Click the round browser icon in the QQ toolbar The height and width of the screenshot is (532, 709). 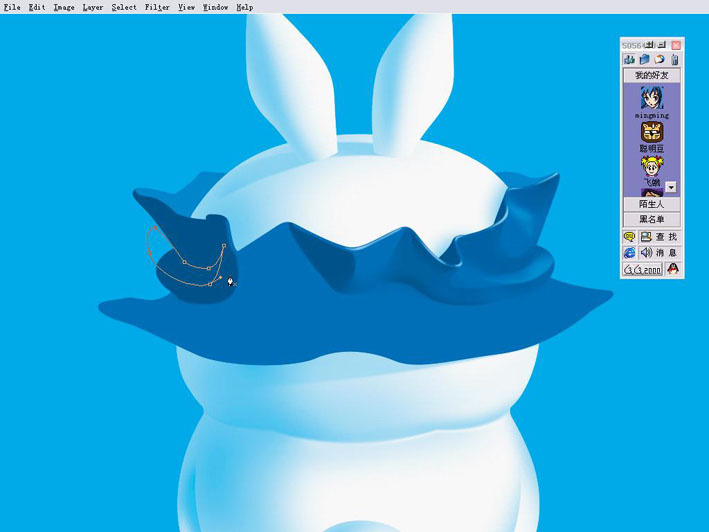click(x=660, y=60)
